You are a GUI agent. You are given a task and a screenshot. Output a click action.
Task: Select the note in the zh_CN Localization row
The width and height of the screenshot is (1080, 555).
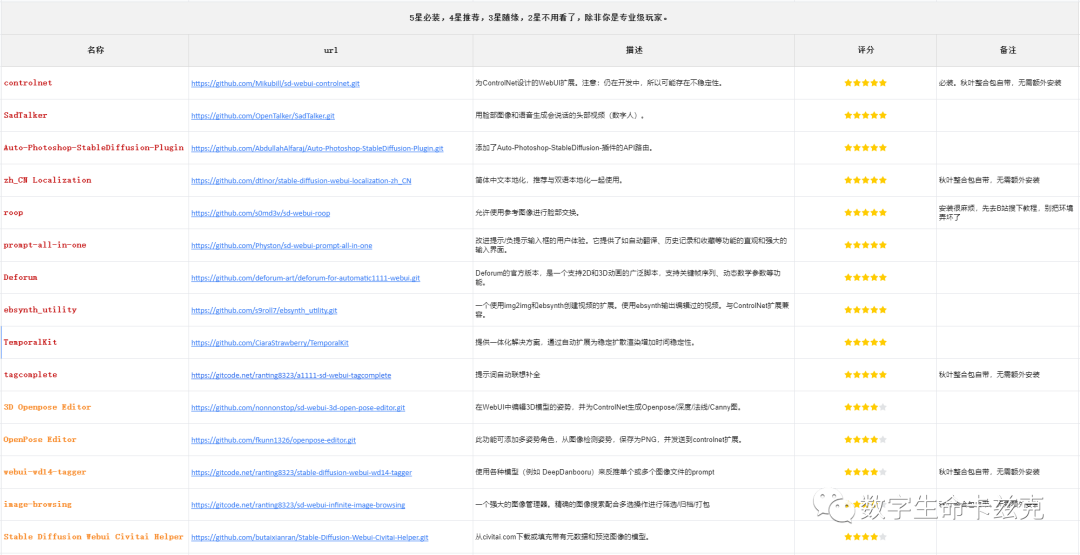tap(989, 180)
